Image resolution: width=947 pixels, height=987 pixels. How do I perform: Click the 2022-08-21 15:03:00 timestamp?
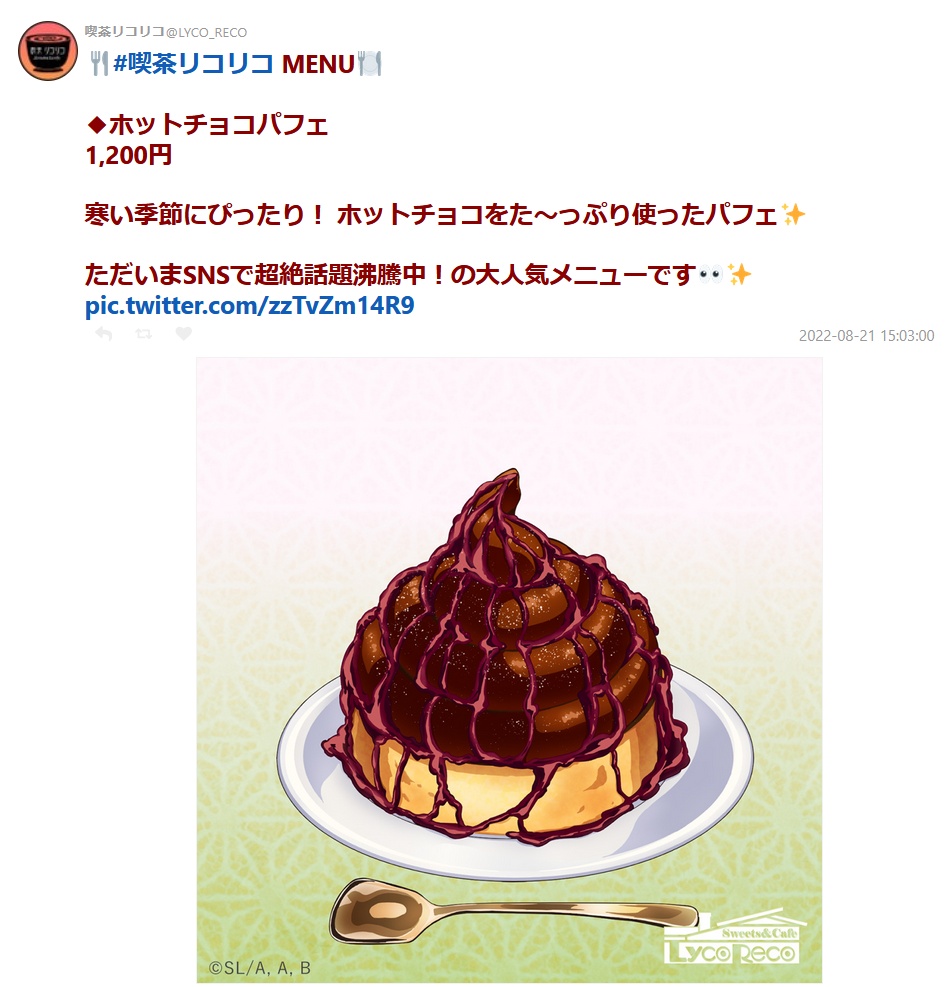866,336
